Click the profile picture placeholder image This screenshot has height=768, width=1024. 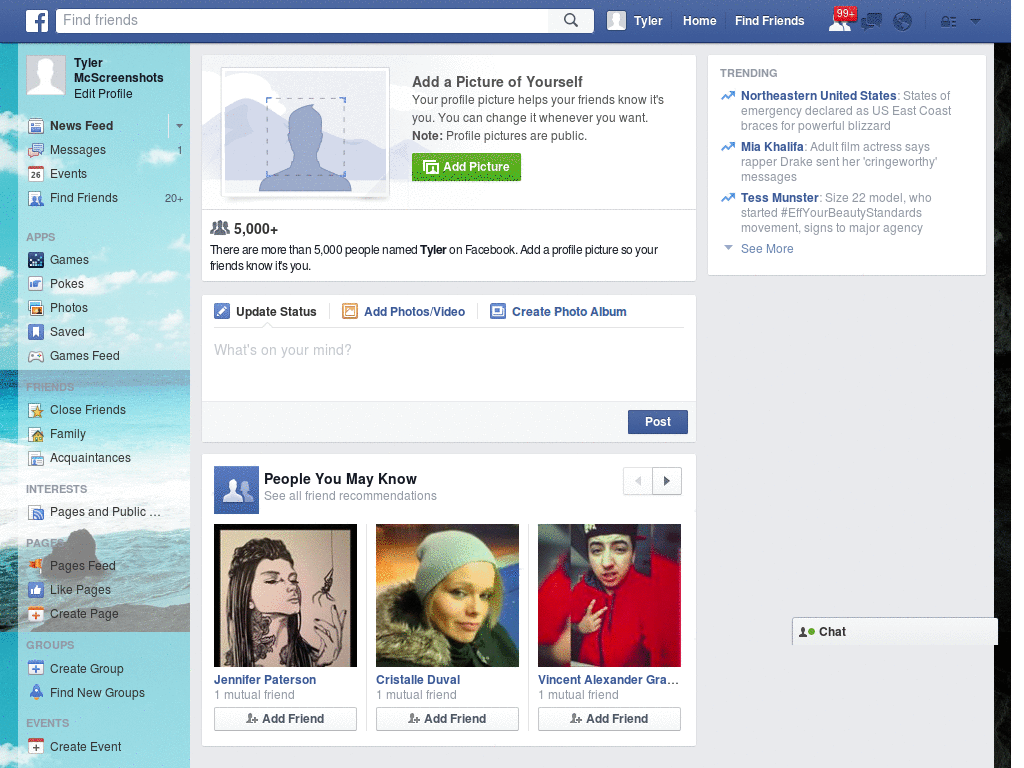click(305, 132)
